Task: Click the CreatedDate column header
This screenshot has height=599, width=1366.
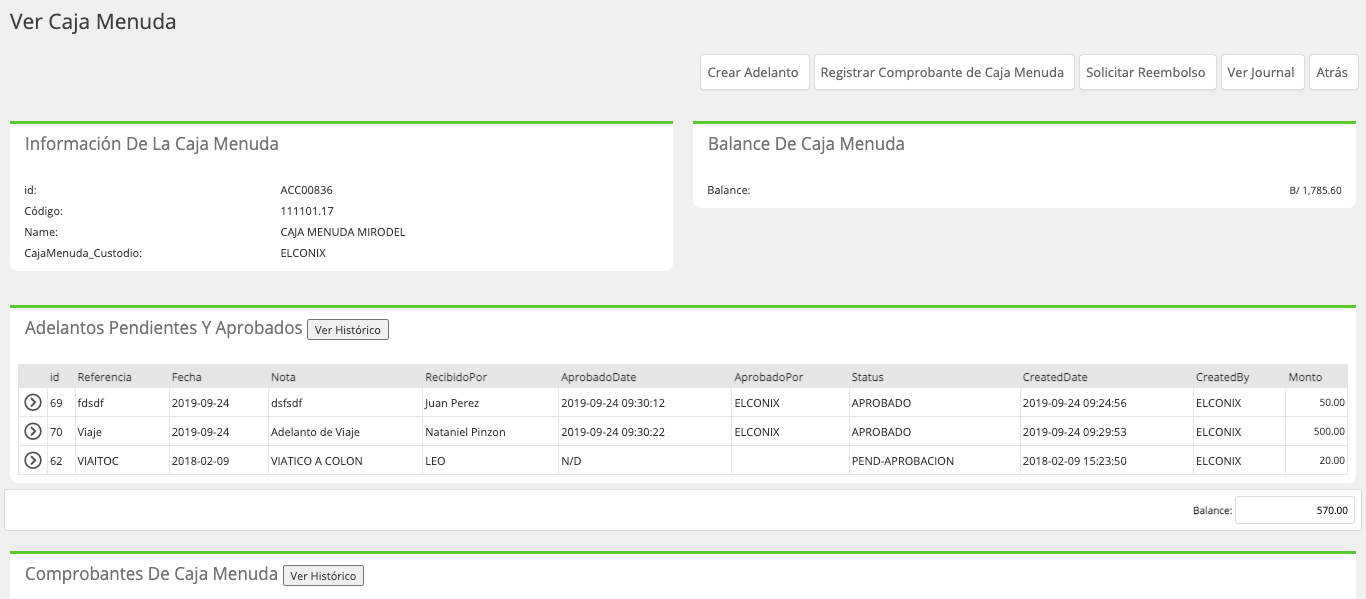Action: [1055, 377]
